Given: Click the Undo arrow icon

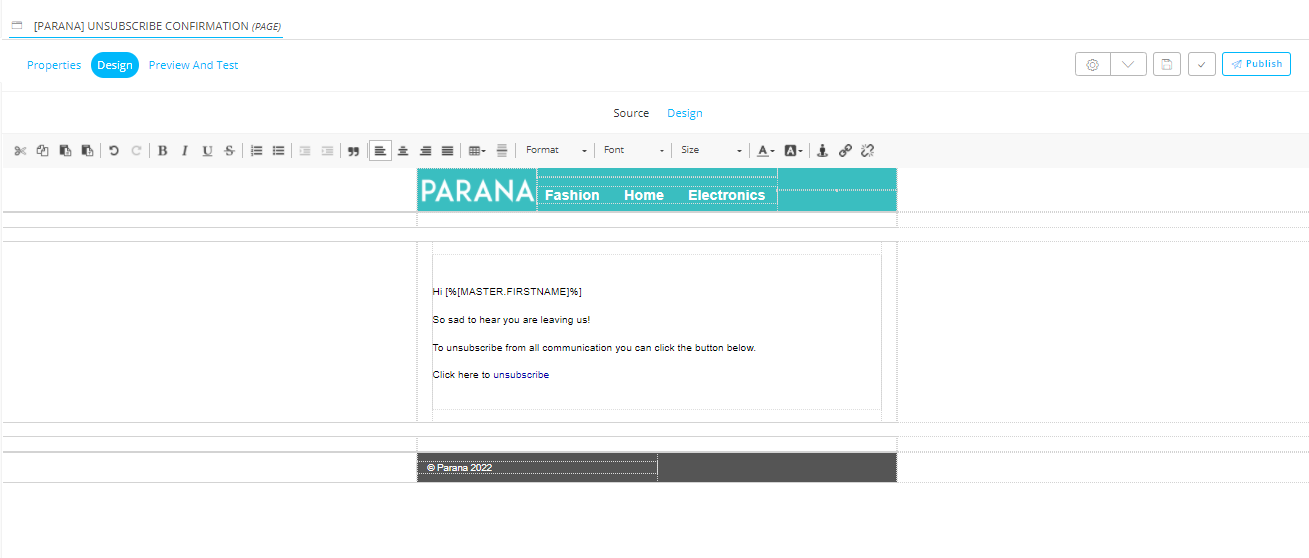Looking at the screenshot, I should pos(114,151).
